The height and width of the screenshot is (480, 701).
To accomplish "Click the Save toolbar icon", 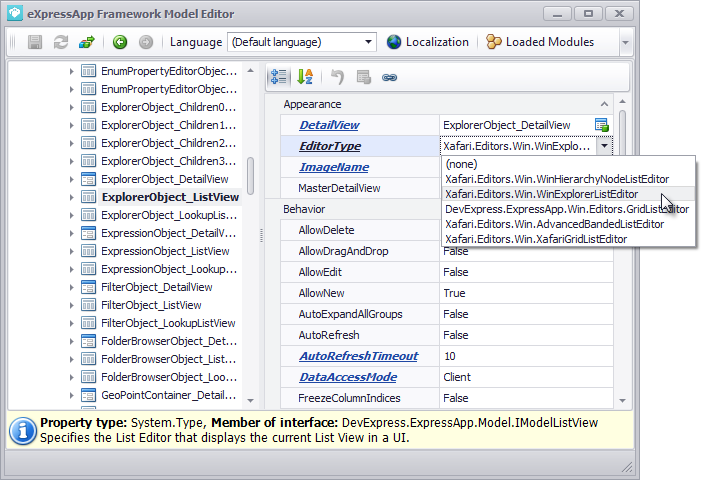I will tap(35, 42).
